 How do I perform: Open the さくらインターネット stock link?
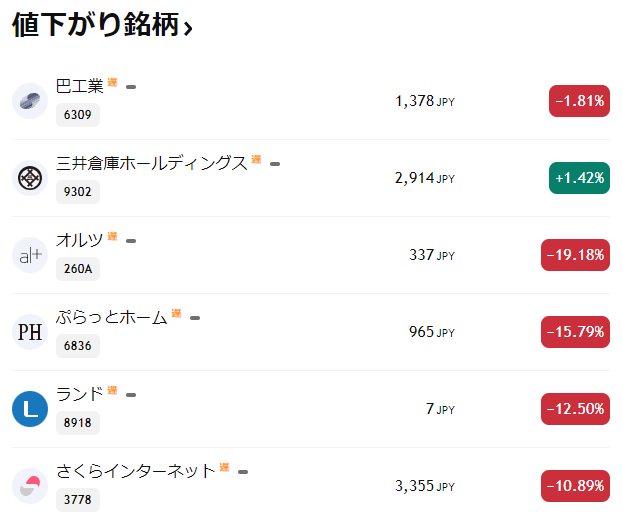(136, 471)
